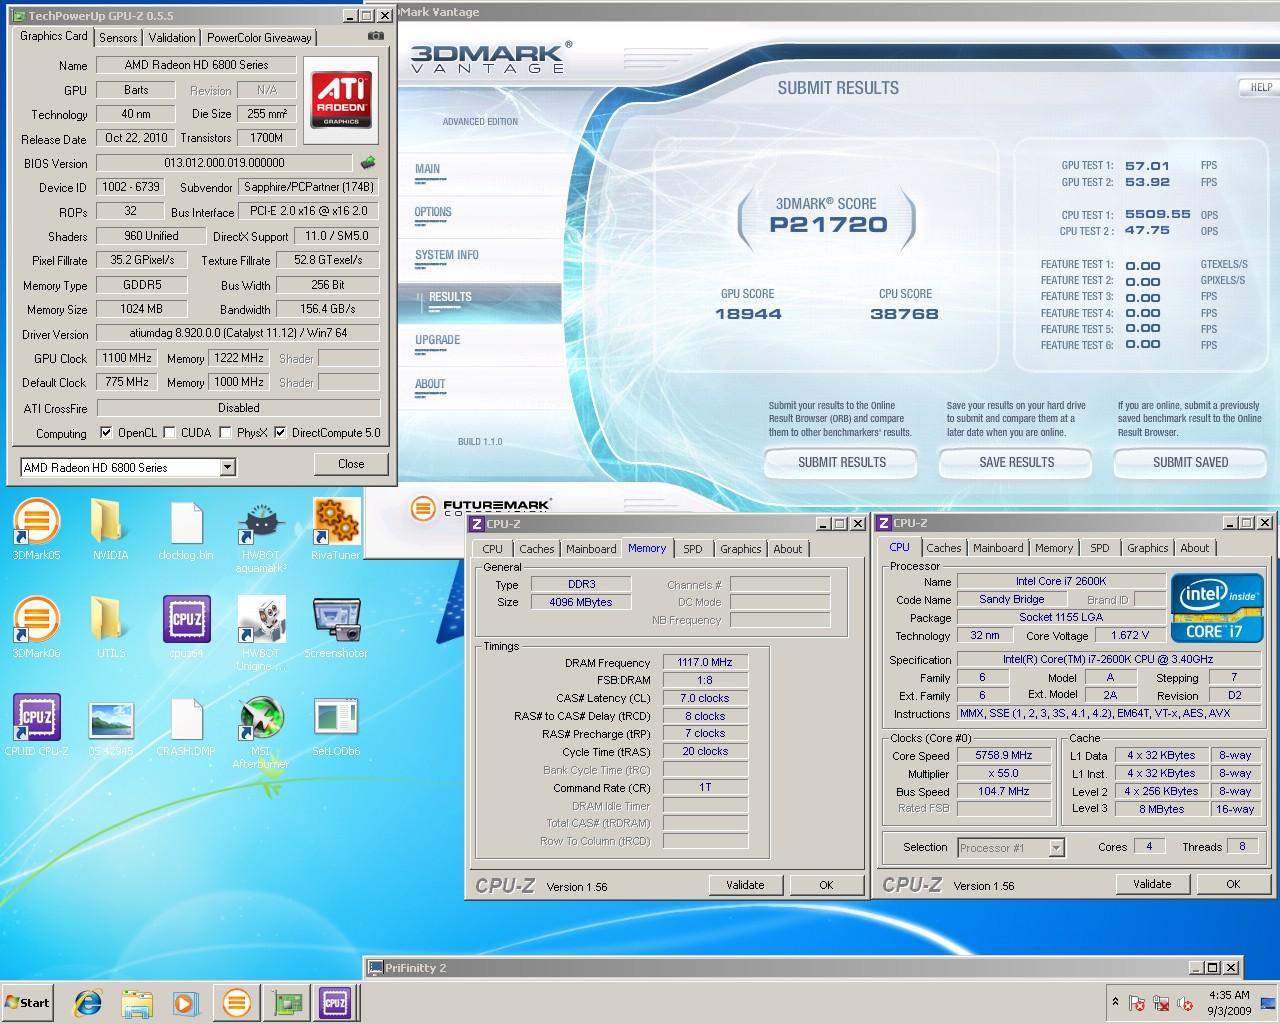Launch HWBOT aquamark3 shortcut
The width and height of the screenshot is (1280, 1024).
pos(261,536)
